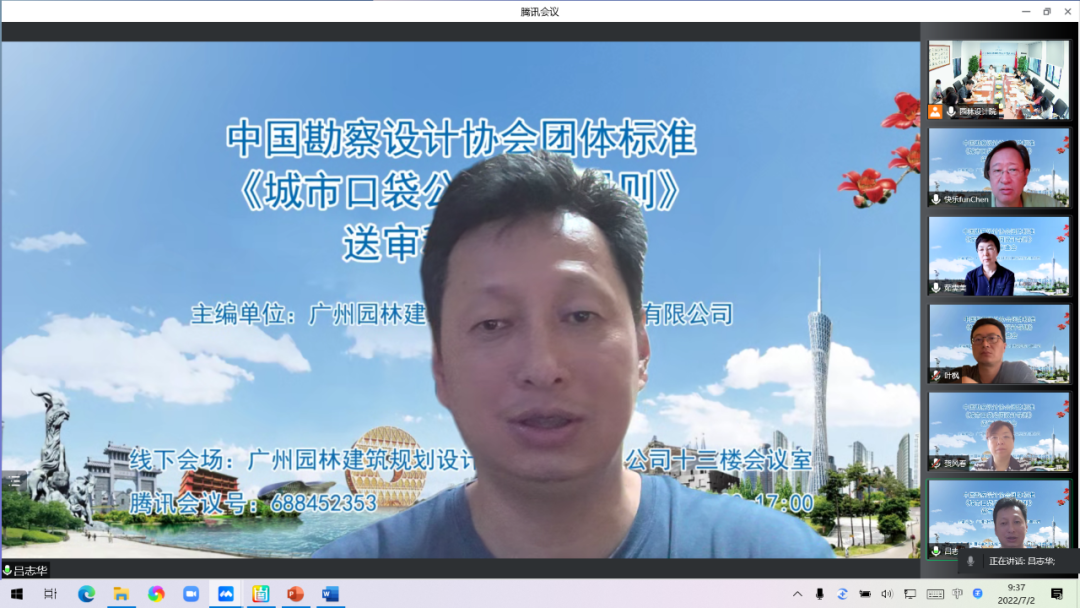Expand hidden system tray icons
The width and height of the screenshot is (1080, 608).
pos(798,594)
